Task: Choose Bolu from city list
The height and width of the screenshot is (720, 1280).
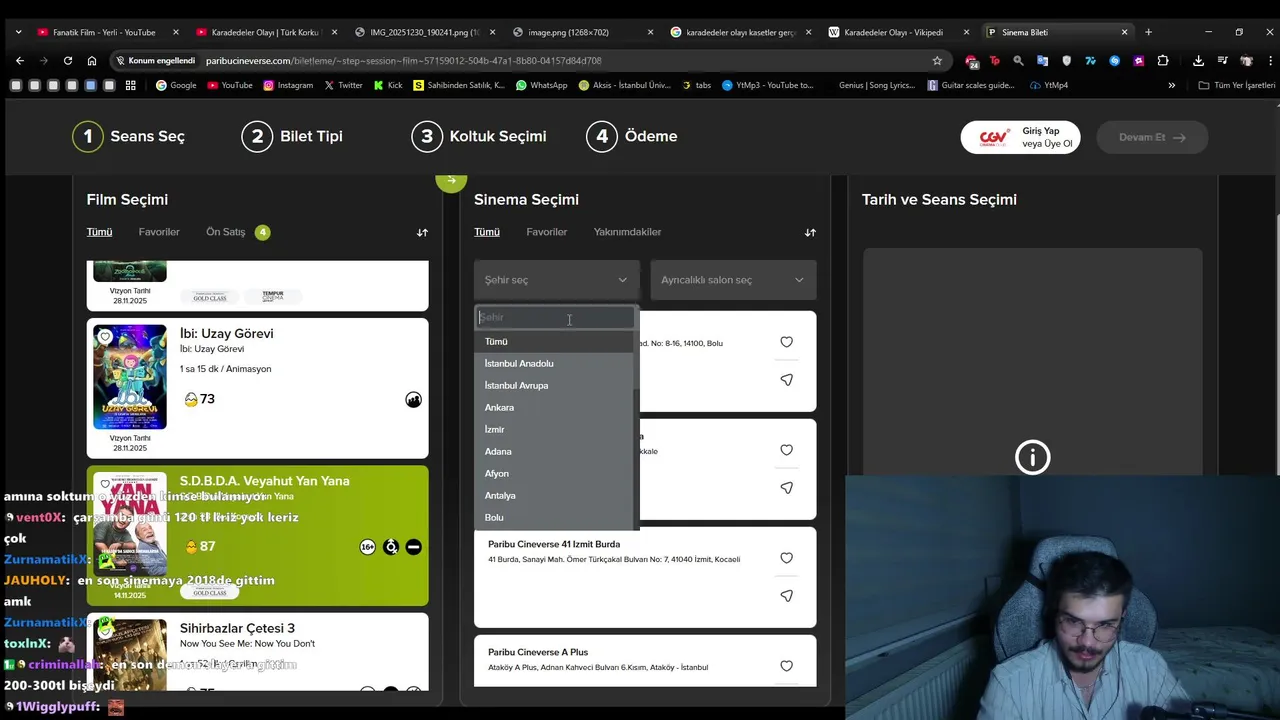Action: click(x=554, y=517)
